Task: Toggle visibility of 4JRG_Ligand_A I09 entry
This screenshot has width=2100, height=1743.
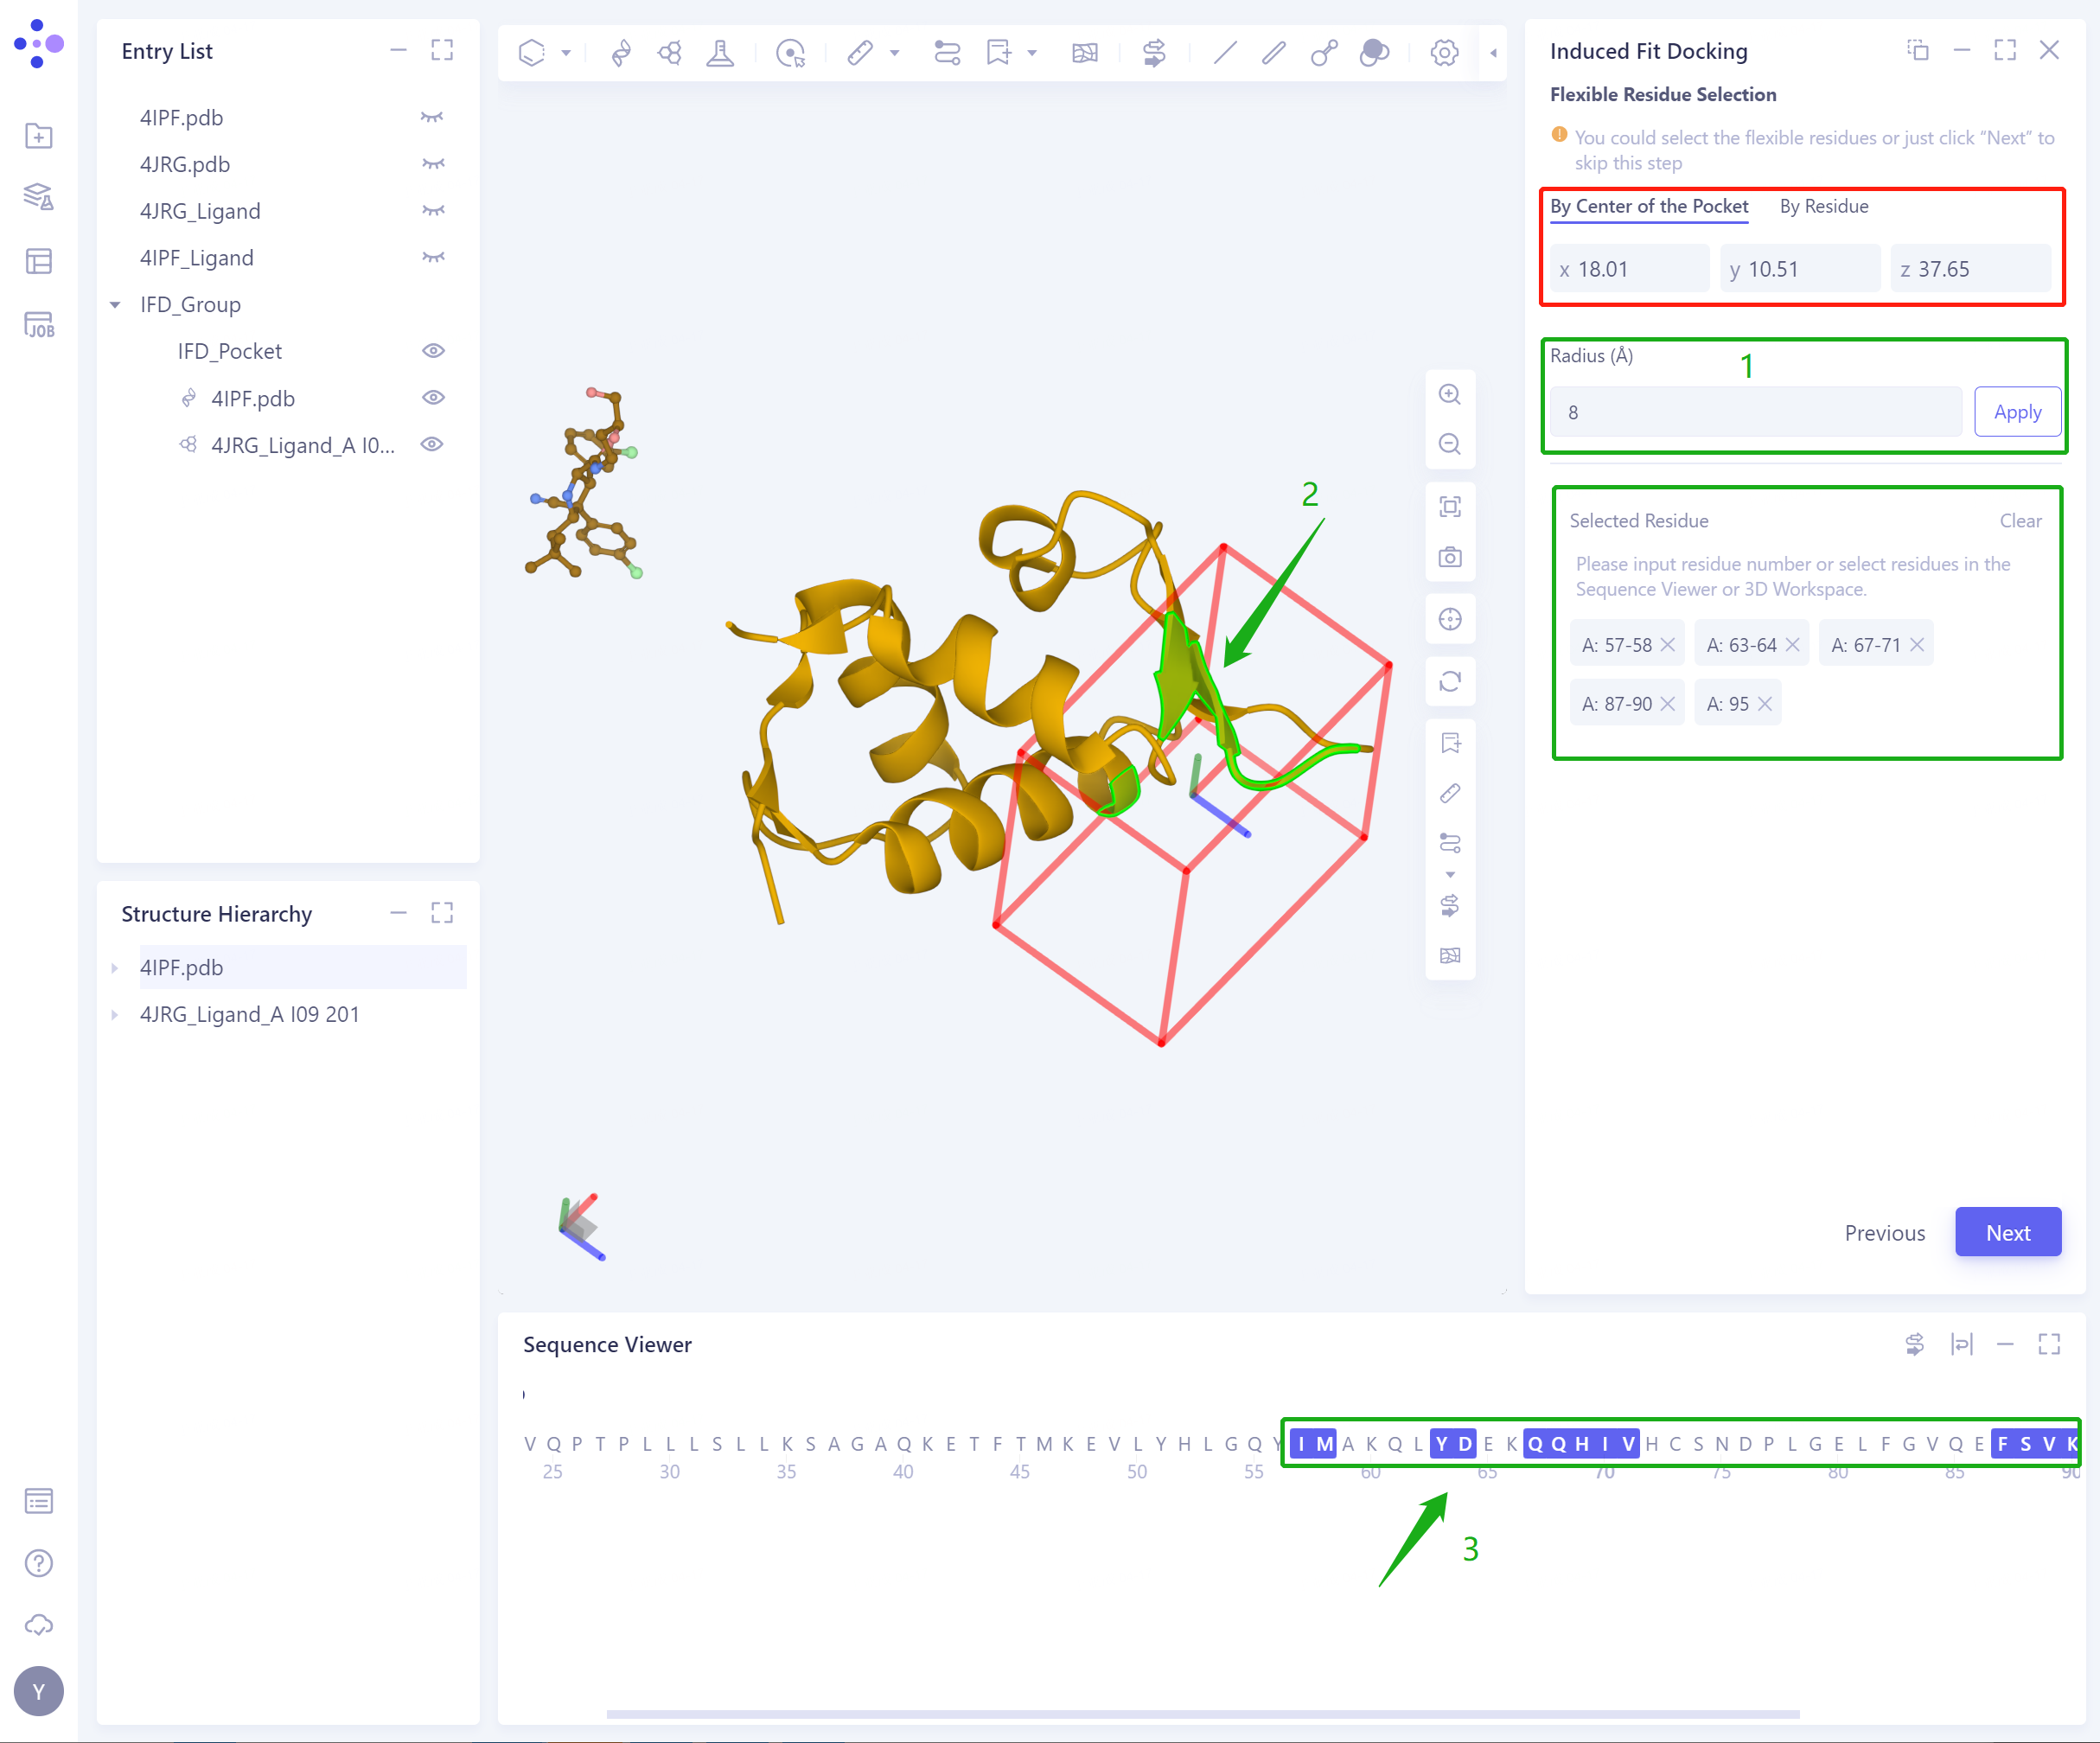Action: pos(432,445)
